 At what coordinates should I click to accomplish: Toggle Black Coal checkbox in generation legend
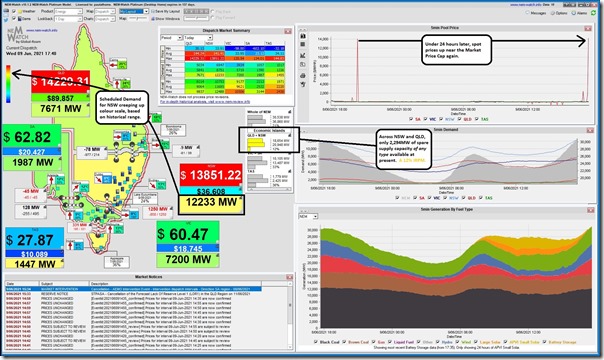click(316, 342)
